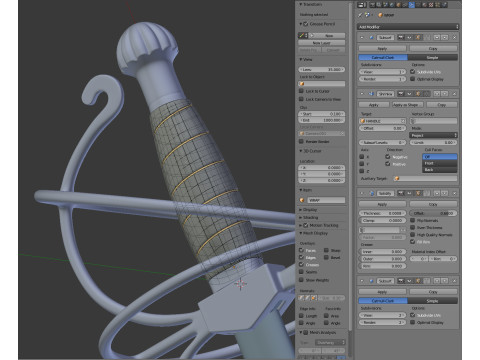Screen dimensions: 480x360
Task: Apply the Solidify modifier
Action: [x=383, y=204]
